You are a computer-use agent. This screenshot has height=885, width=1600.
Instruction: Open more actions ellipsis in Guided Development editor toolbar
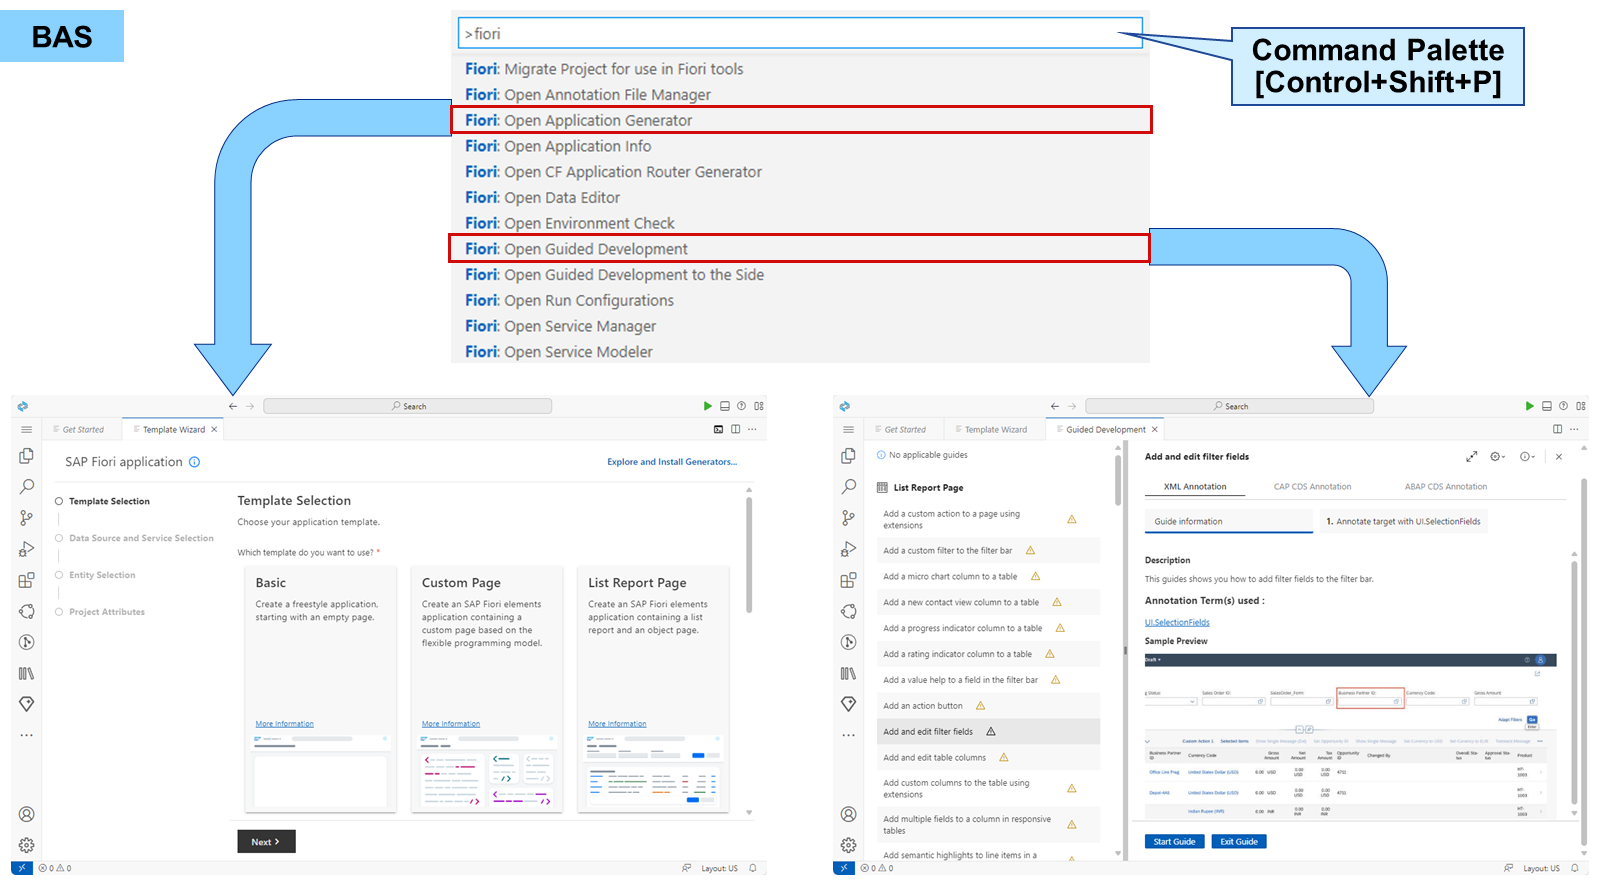point(1575,429)
